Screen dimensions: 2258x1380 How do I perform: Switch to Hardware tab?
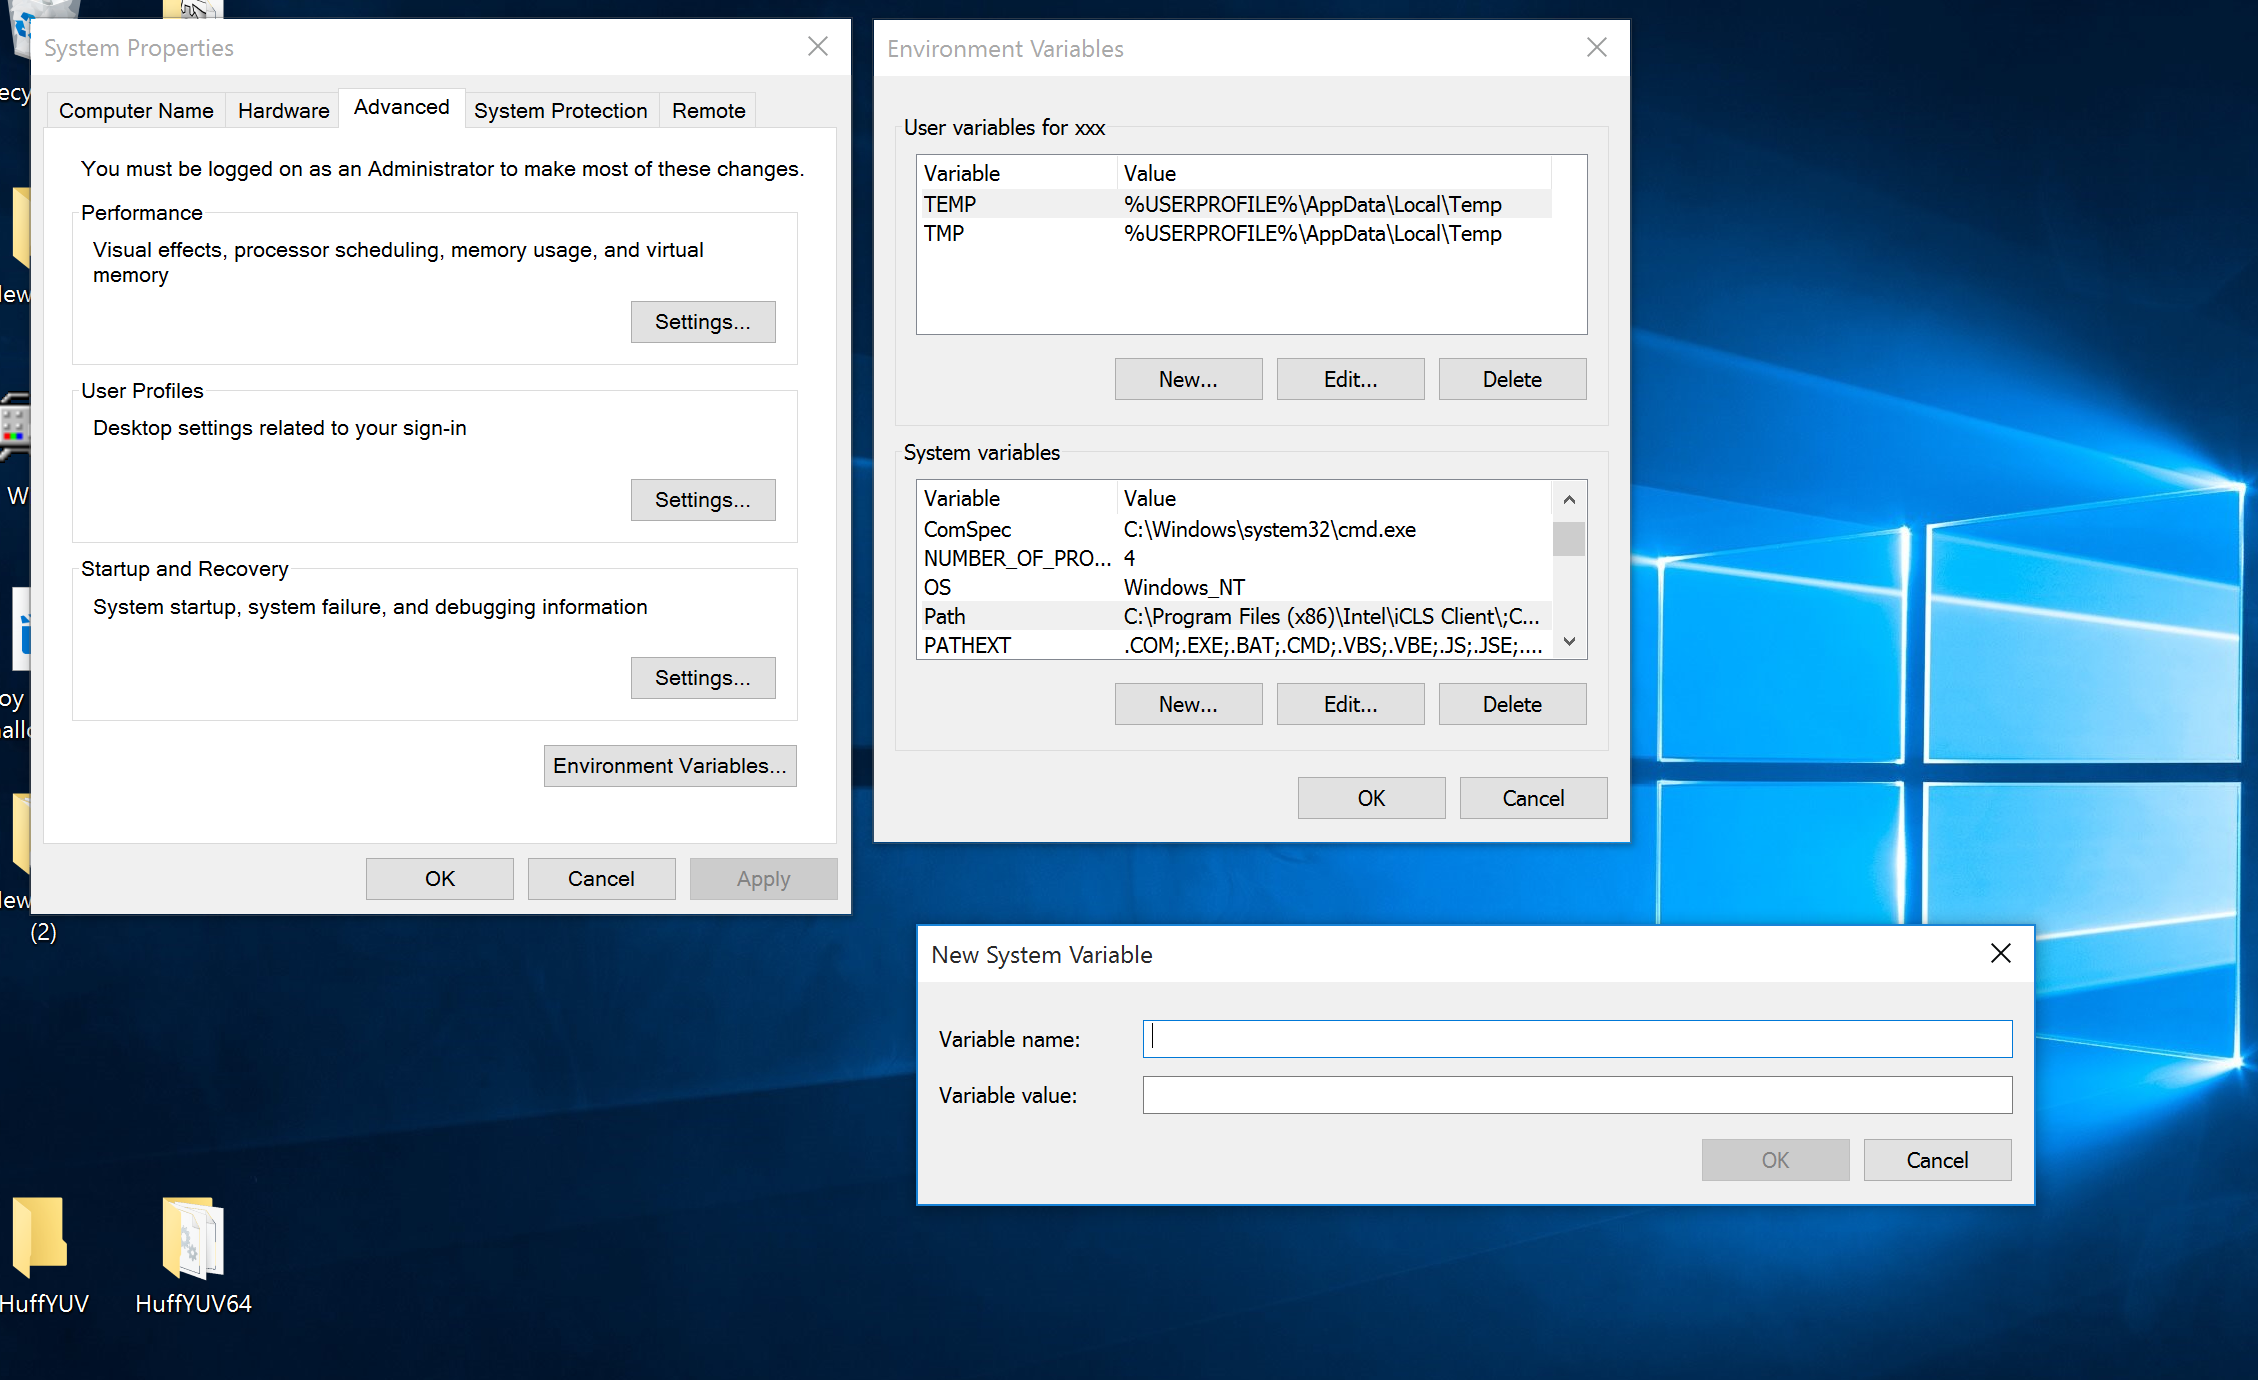click(x=283, y=111)
